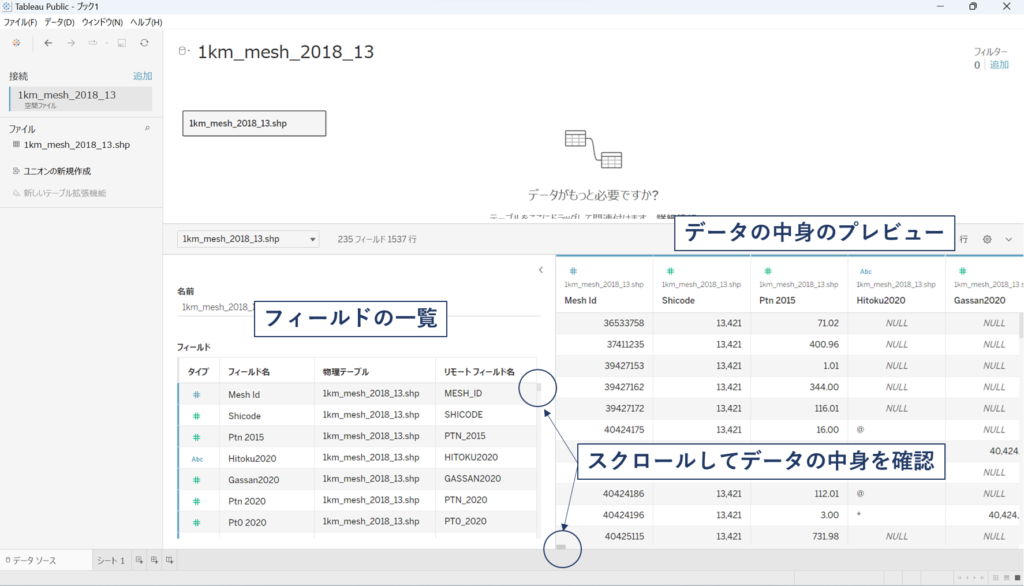This screenshot has width=1024, height=586.
Task: Add a new story from the bottom tab bar
Action: pos(171,561)
